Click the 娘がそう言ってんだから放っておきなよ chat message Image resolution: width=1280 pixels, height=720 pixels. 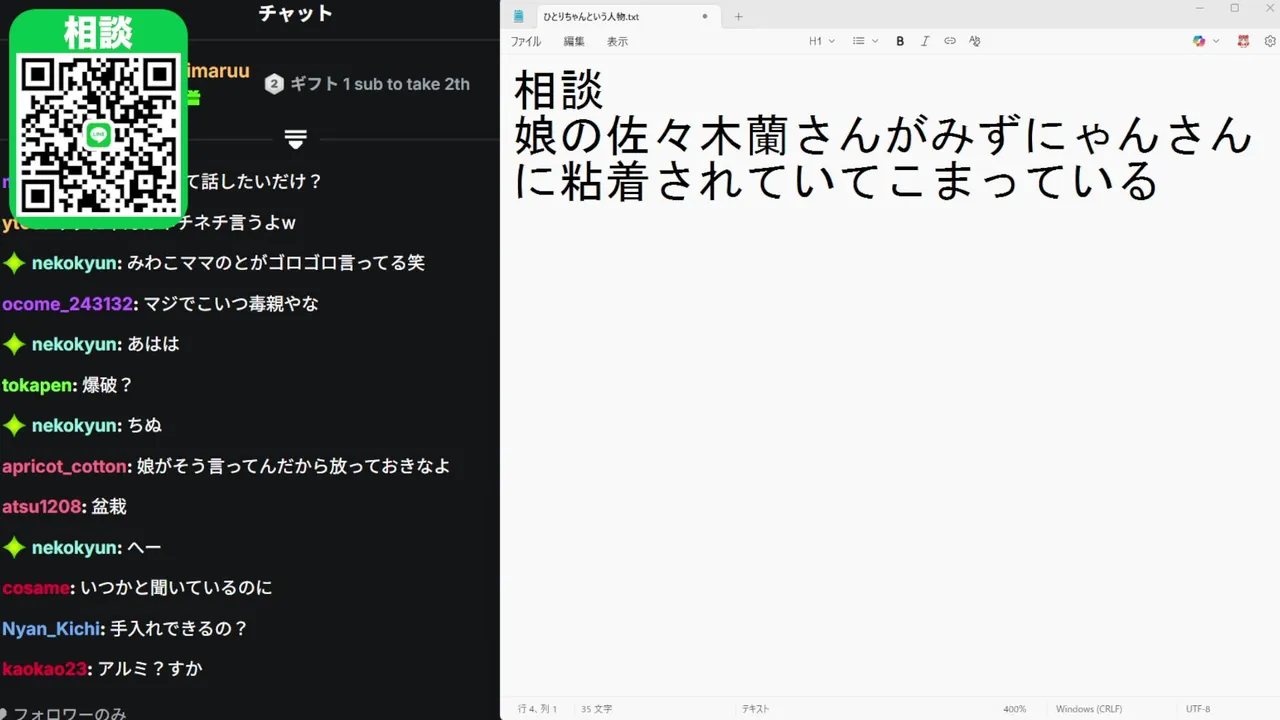294,466
